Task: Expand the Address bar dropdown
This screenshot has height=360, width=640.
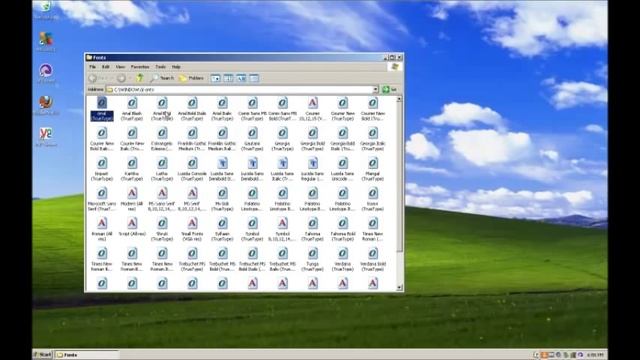Action: pyautogui.click(x=376, y=89)
